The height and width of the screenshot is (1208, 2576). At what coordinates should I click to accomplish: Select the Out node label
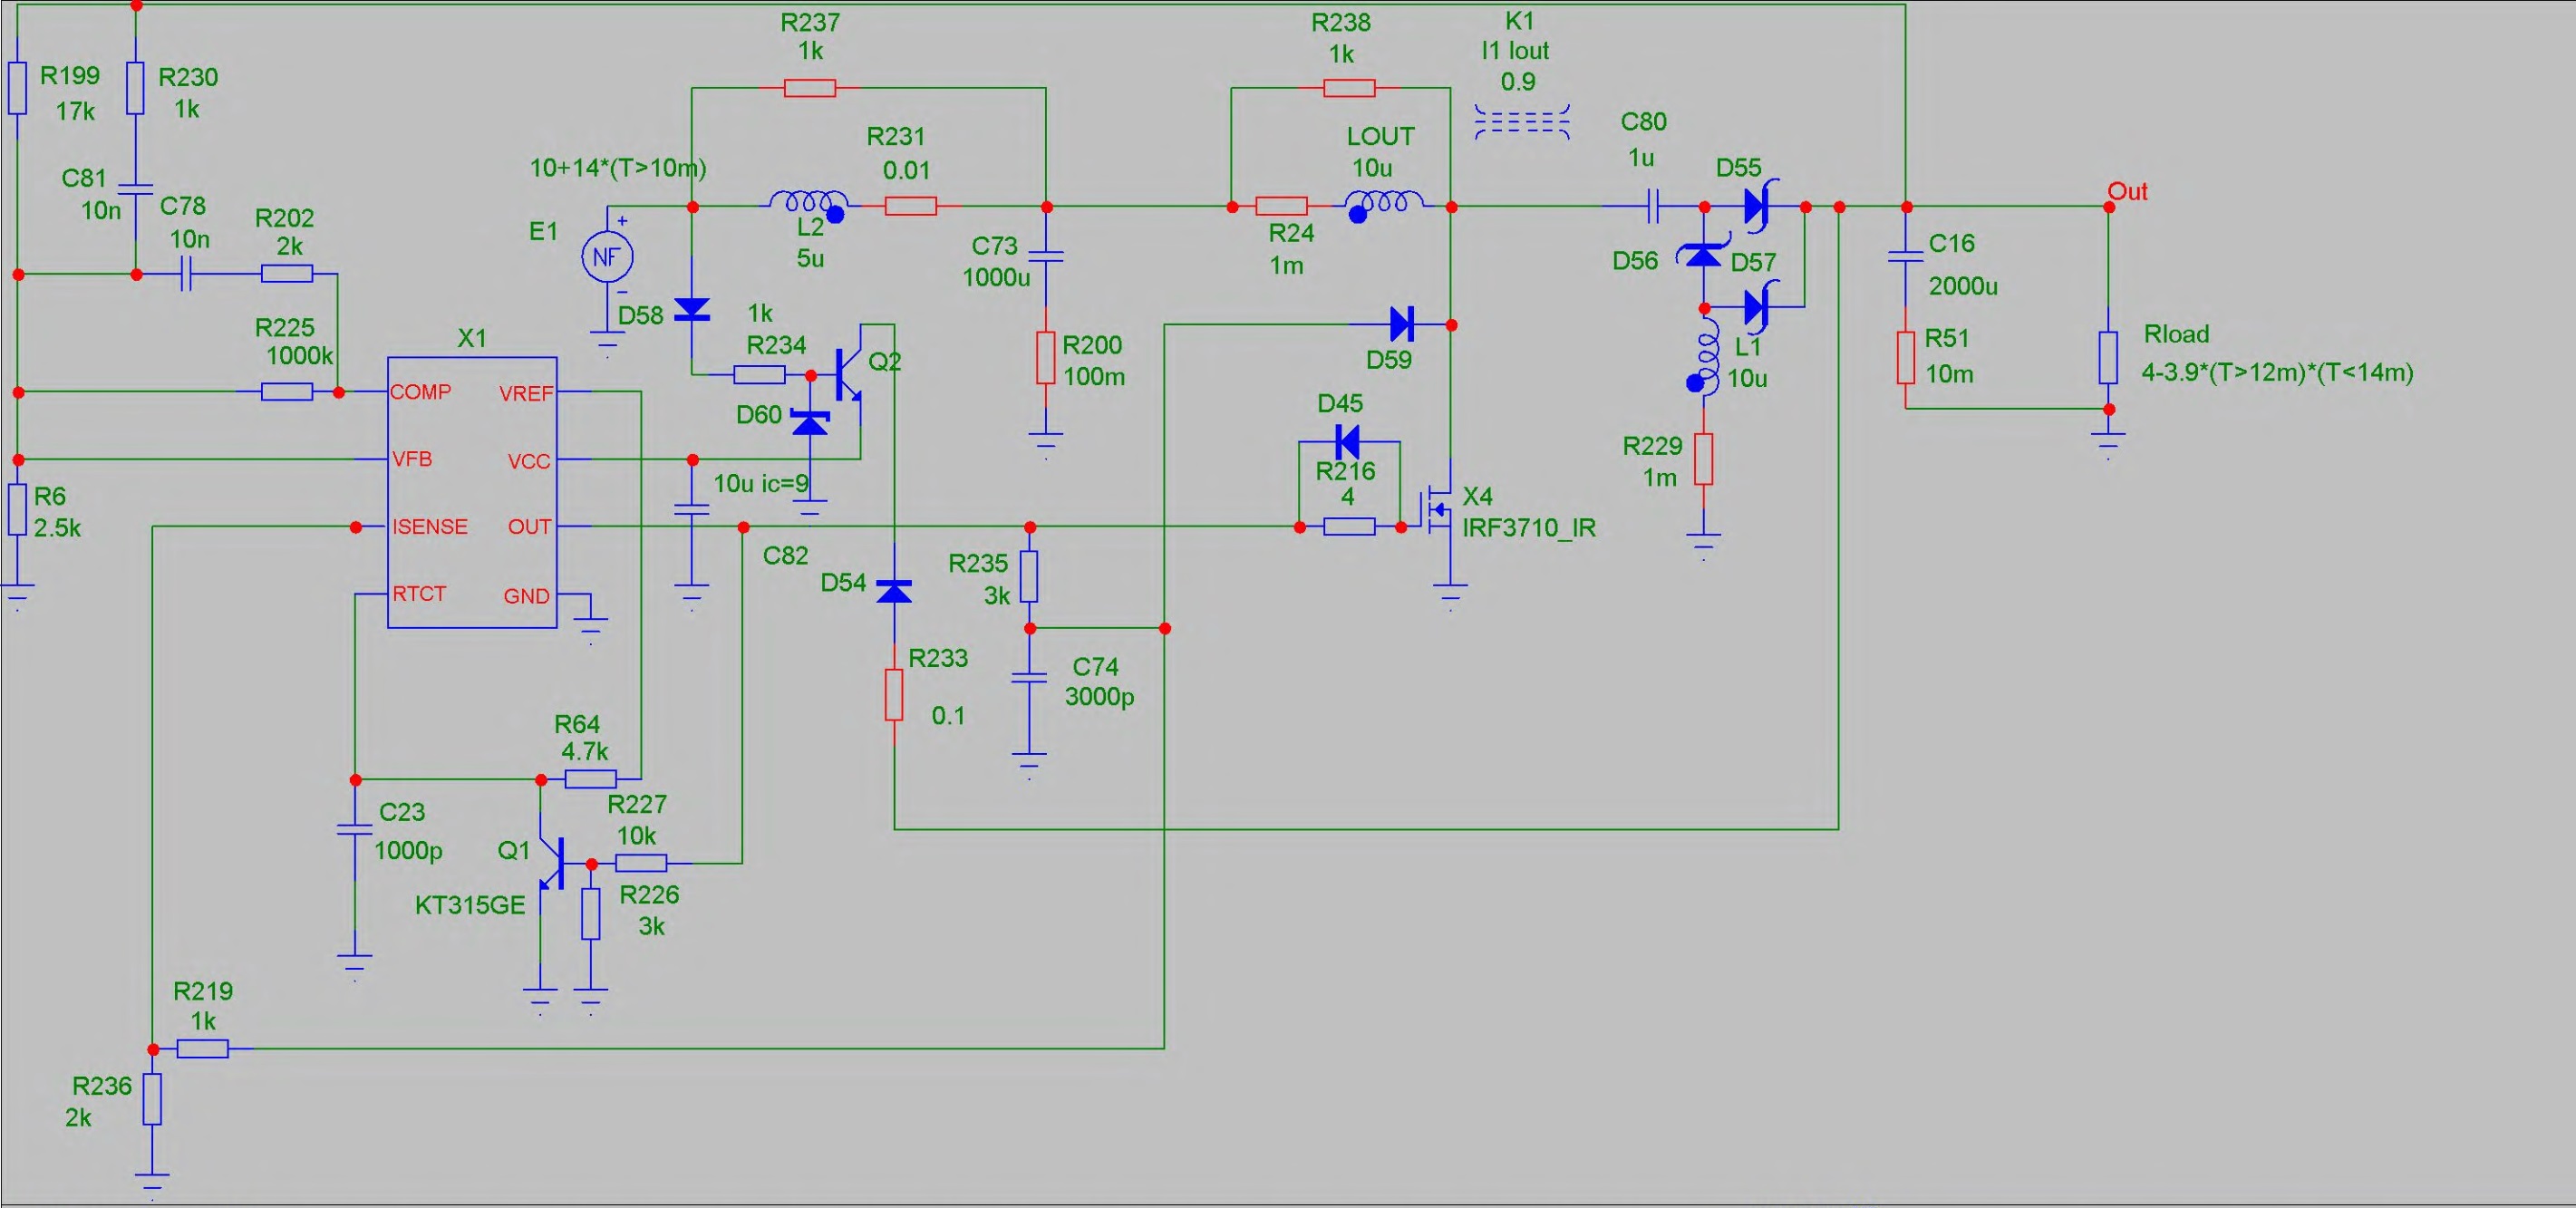tap(2127, 191)
